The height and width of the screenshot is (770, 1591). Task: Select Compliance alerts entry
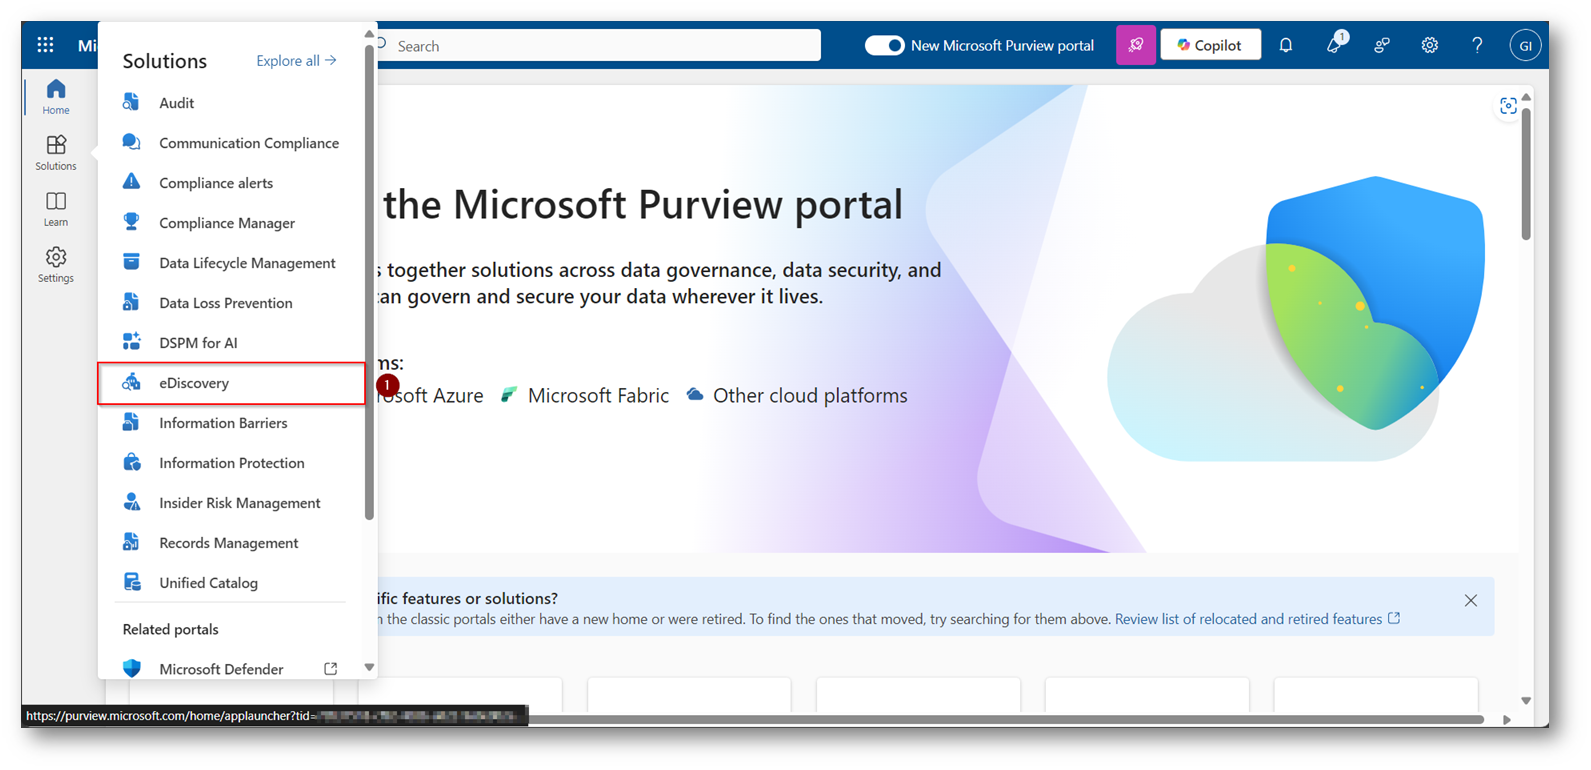point(232,182)
